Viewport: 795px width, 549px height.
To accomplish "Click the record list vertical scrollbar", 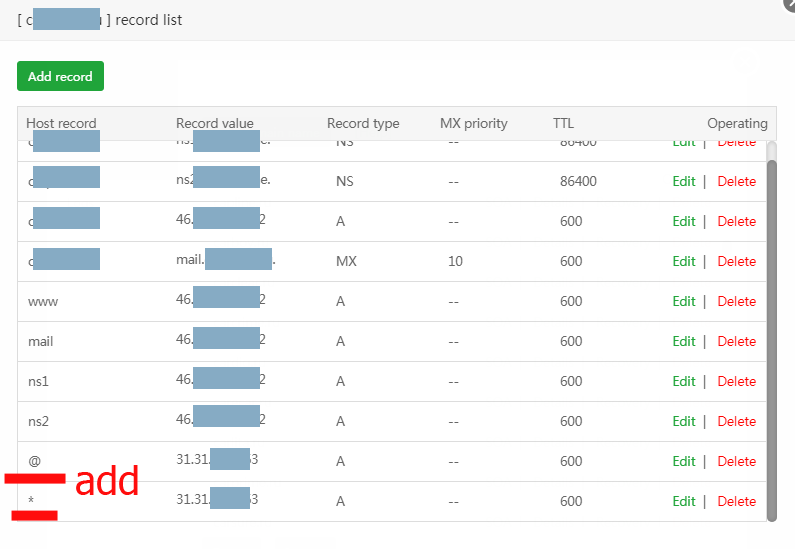I will [771, 330].
